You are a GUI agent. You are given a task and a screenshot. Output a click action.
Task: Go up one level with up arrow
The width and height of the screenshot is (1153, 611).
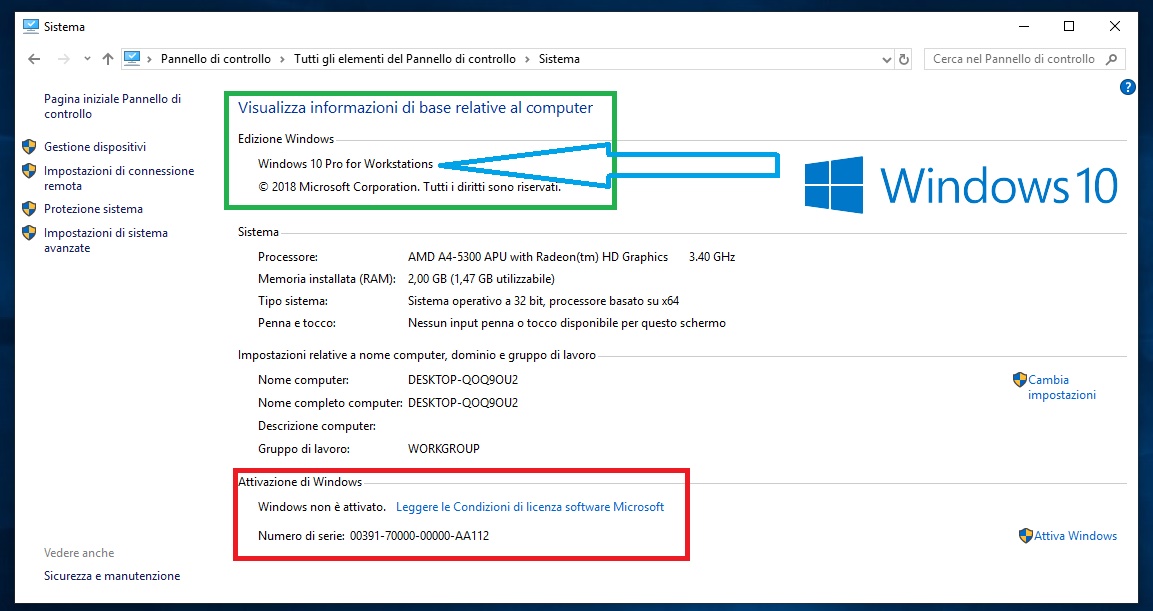coord(108,59)
